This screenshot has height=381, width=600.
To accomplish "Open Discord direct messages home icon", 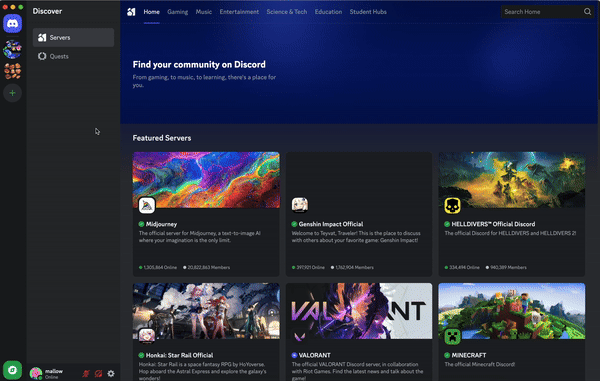I will [13, 24].
